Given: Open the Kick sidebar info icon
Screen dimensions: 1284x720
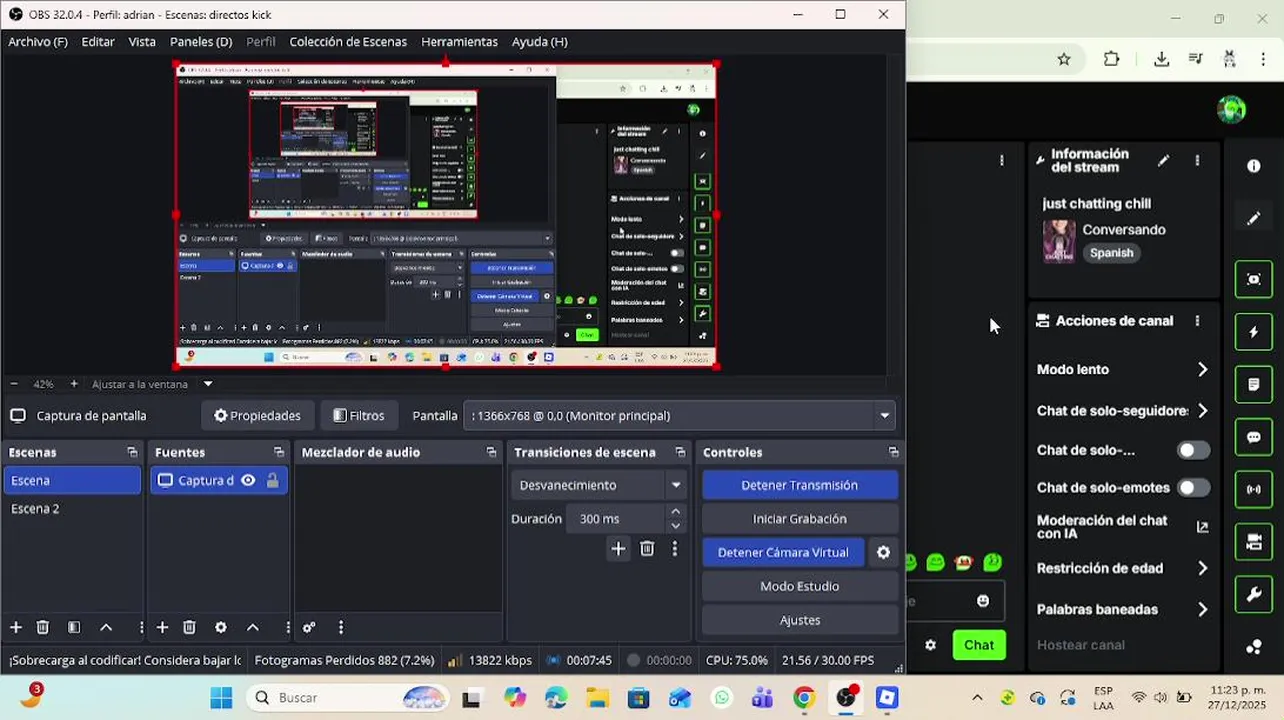Looking at the screenshot, I should pyautogui.click(x=1254, y=166).
